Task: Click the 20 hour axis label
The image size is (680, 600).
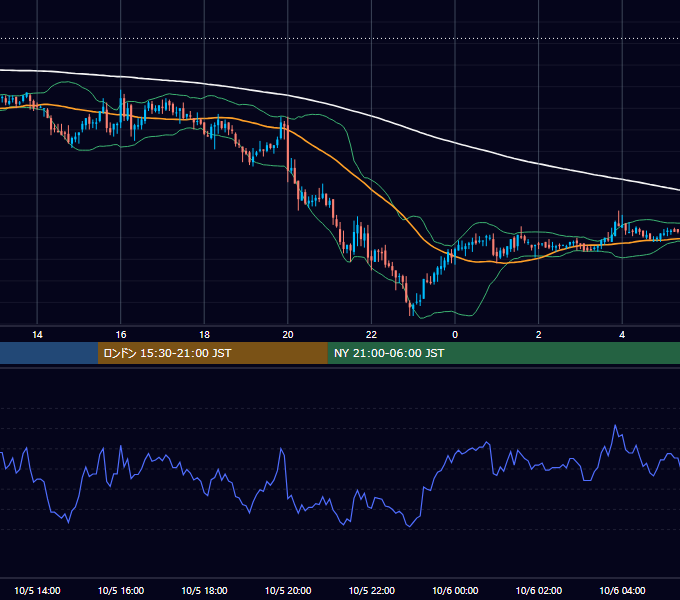Action: [288, 335]
